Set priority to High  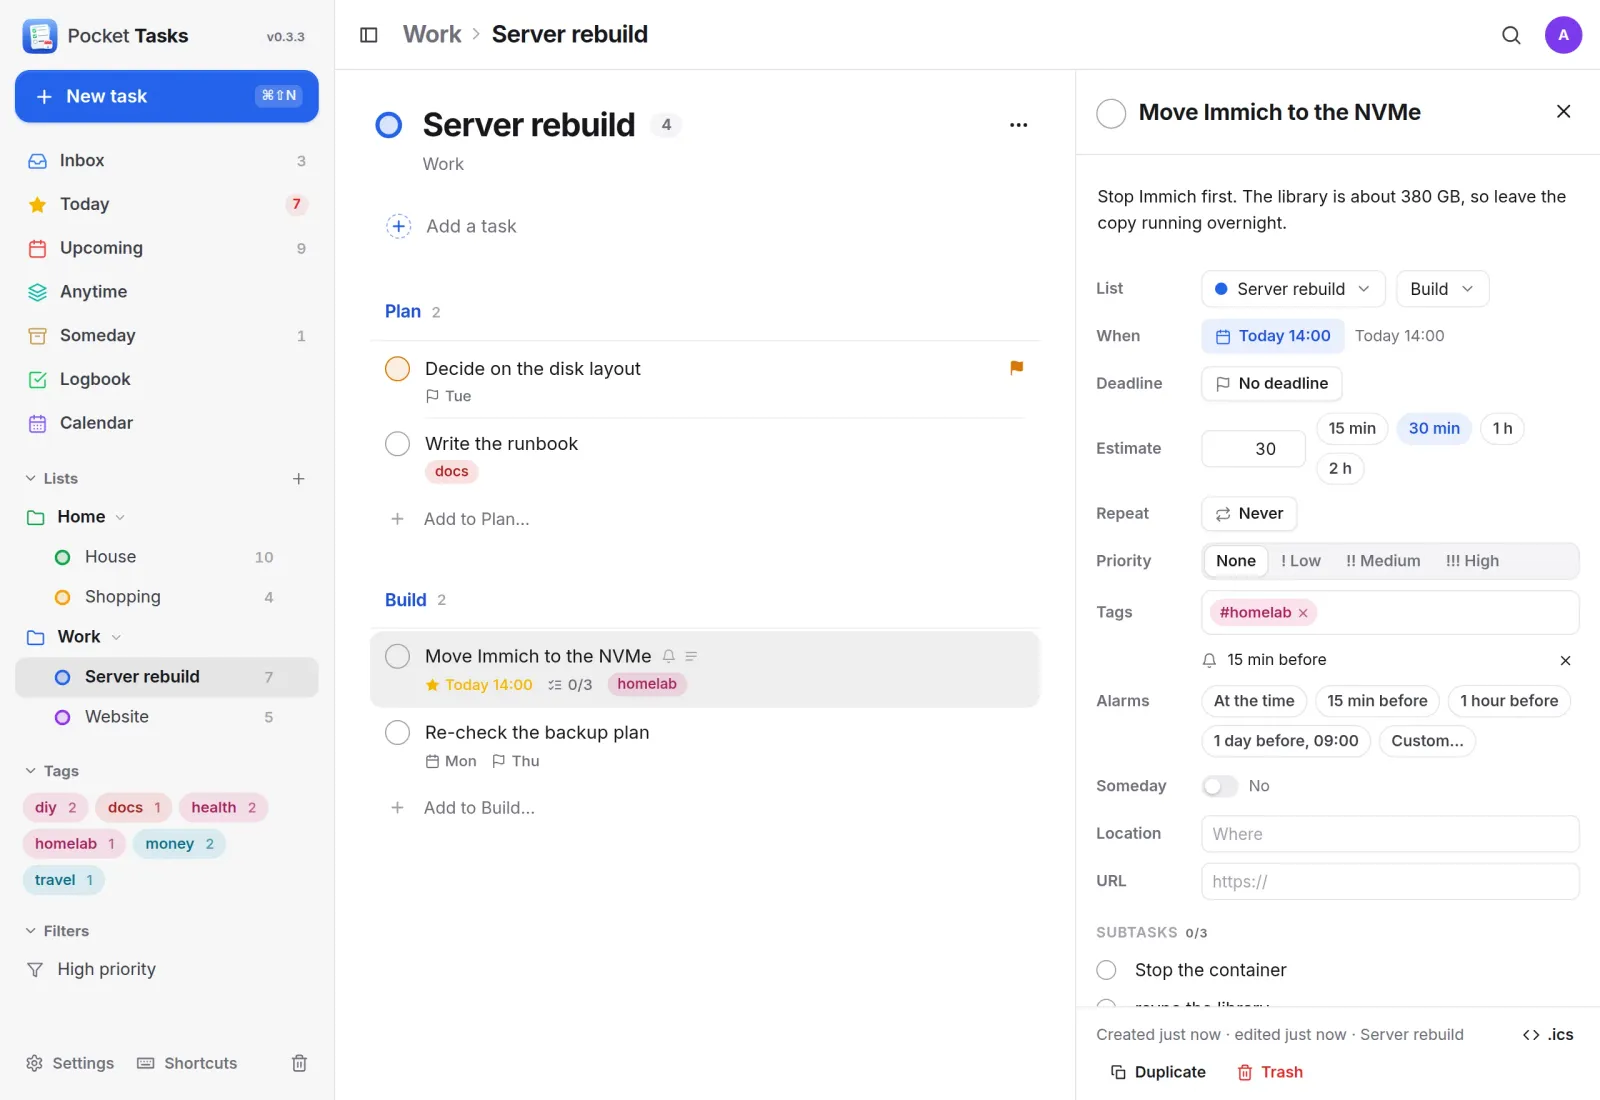point(1472,561)
